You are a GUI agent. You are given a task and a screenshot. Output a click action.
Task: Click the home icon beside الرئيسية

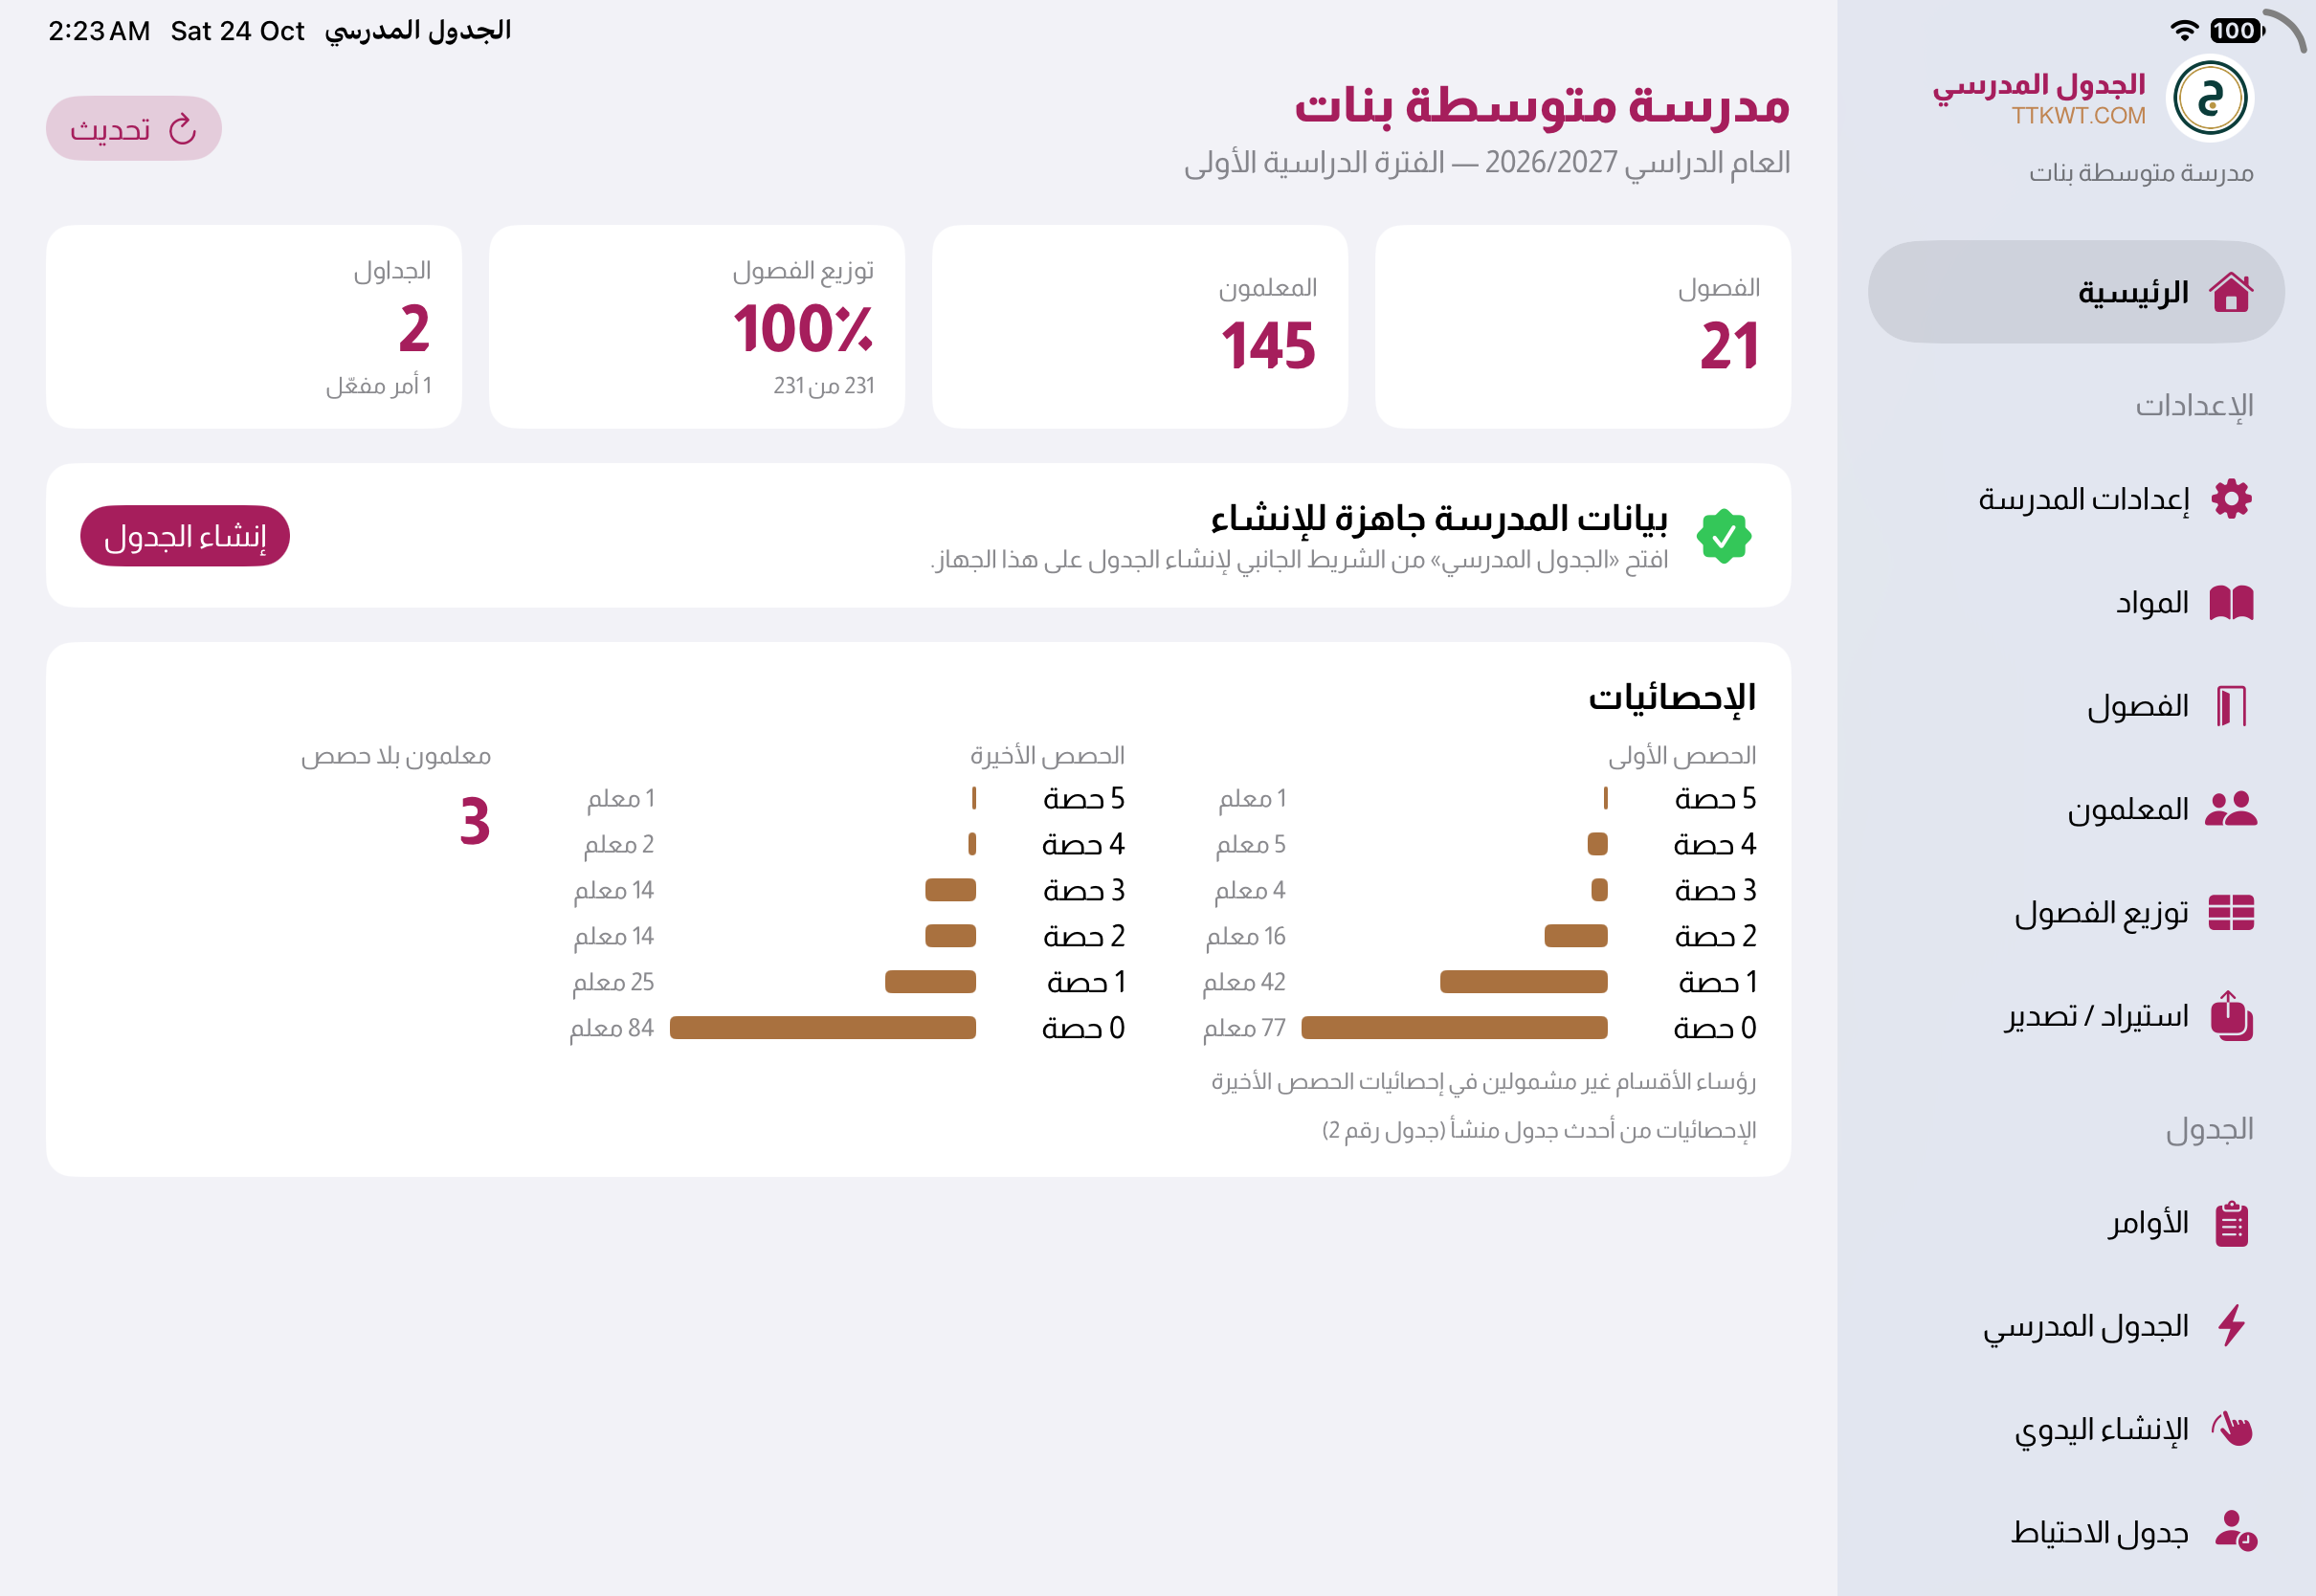[x=2231, y=292]
